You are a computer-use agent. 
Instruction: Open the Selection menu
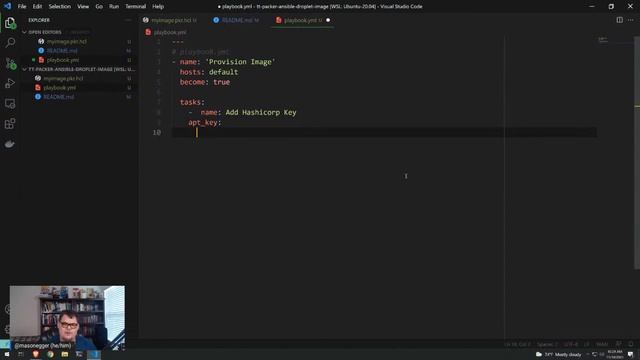[x=60, y=7]
